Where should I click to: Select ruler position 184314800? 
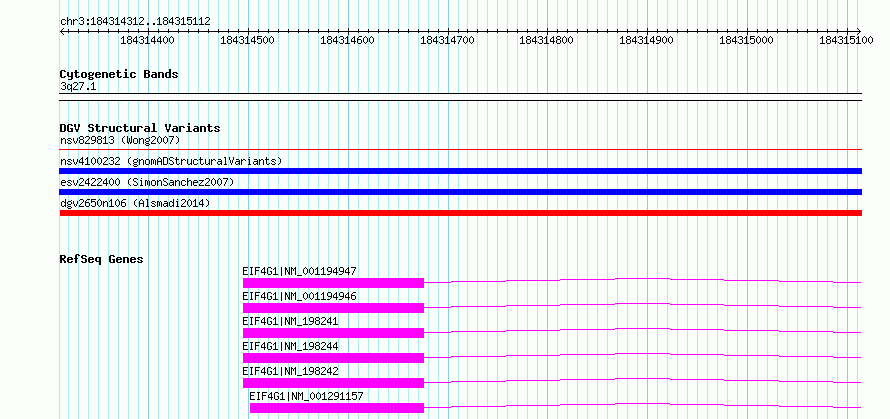coord(547,40)
